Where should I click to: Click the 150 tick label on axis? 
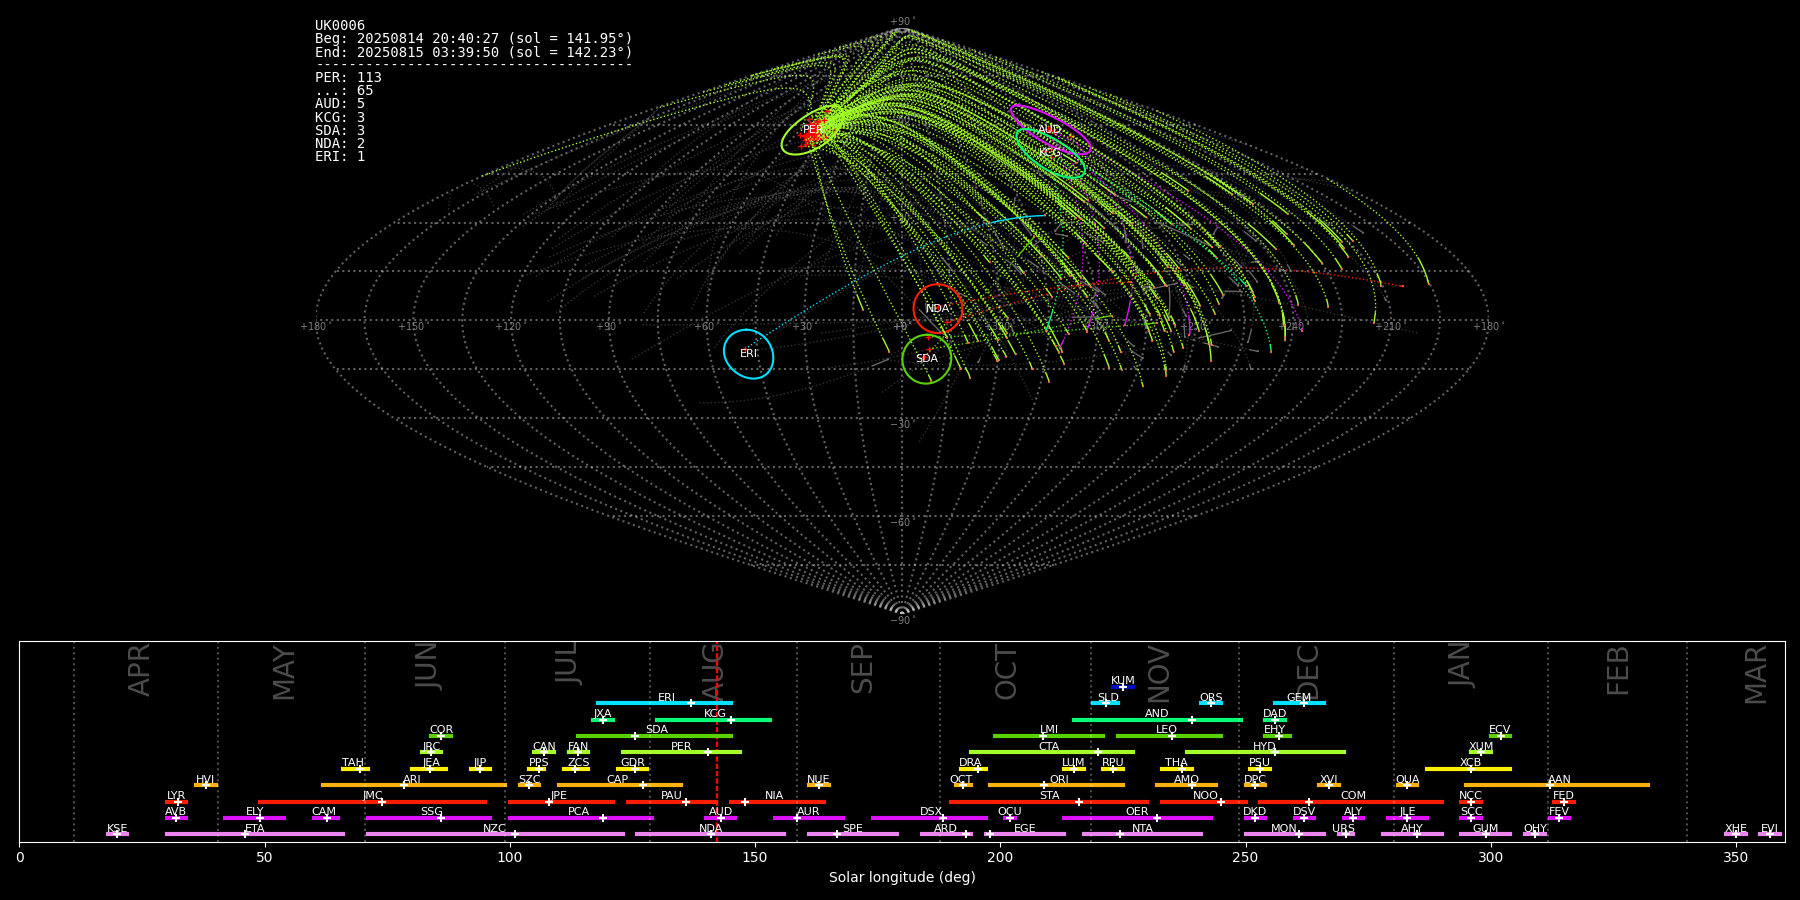point(755,858)
